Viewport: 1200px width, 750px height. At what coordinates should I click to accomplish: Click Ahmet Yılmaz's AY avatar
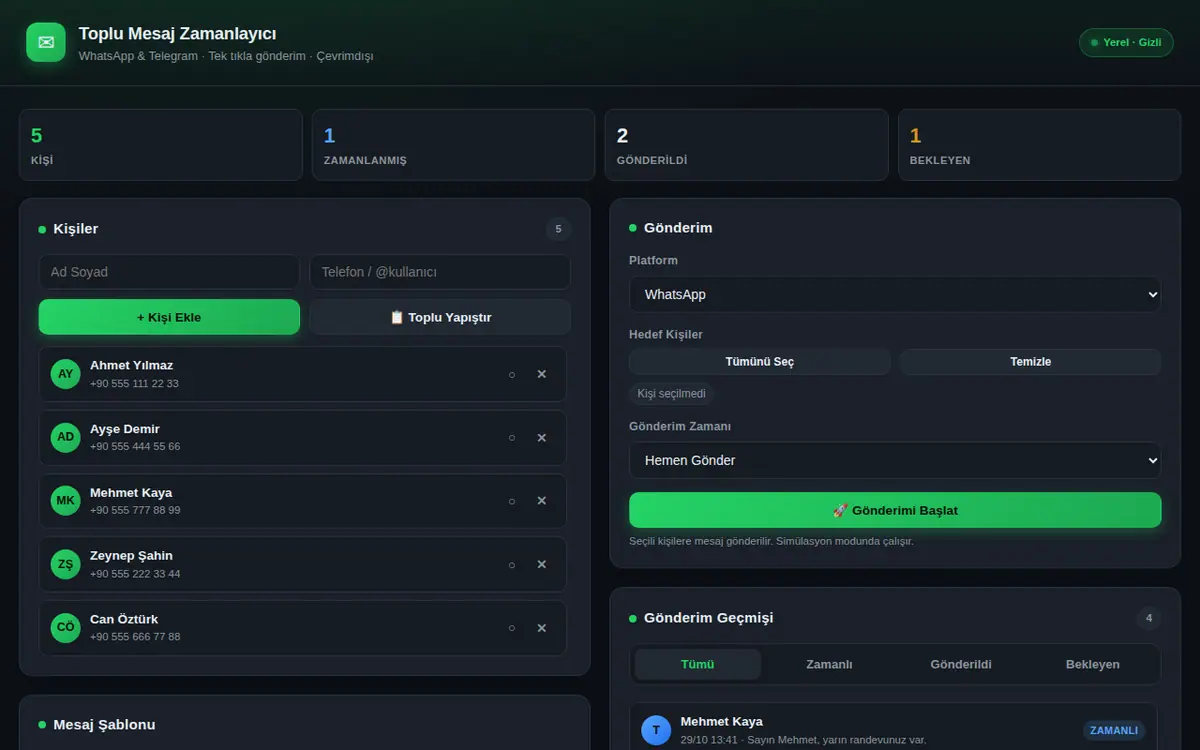(x=66, y=374)
